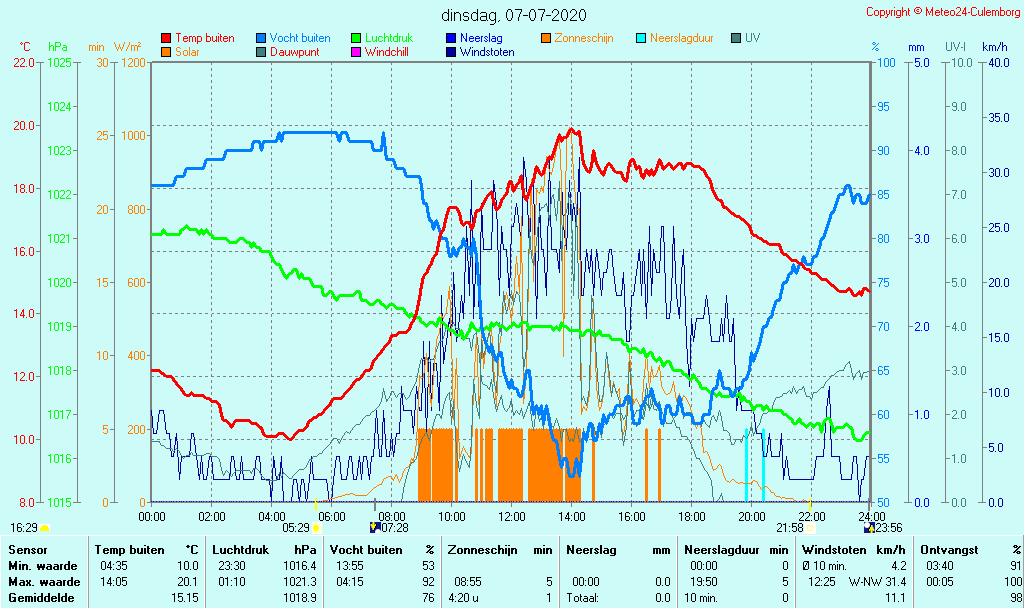Click the moon icon beside 07:28
The width and height of the screenshot is (1026, 608).
point(375,527)
